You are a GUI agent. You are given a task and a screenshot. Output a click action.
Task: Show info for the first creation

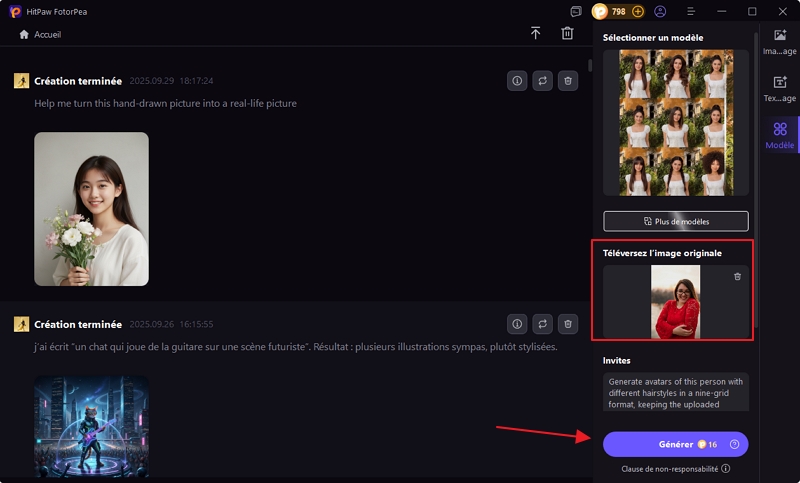click(517, 81)
